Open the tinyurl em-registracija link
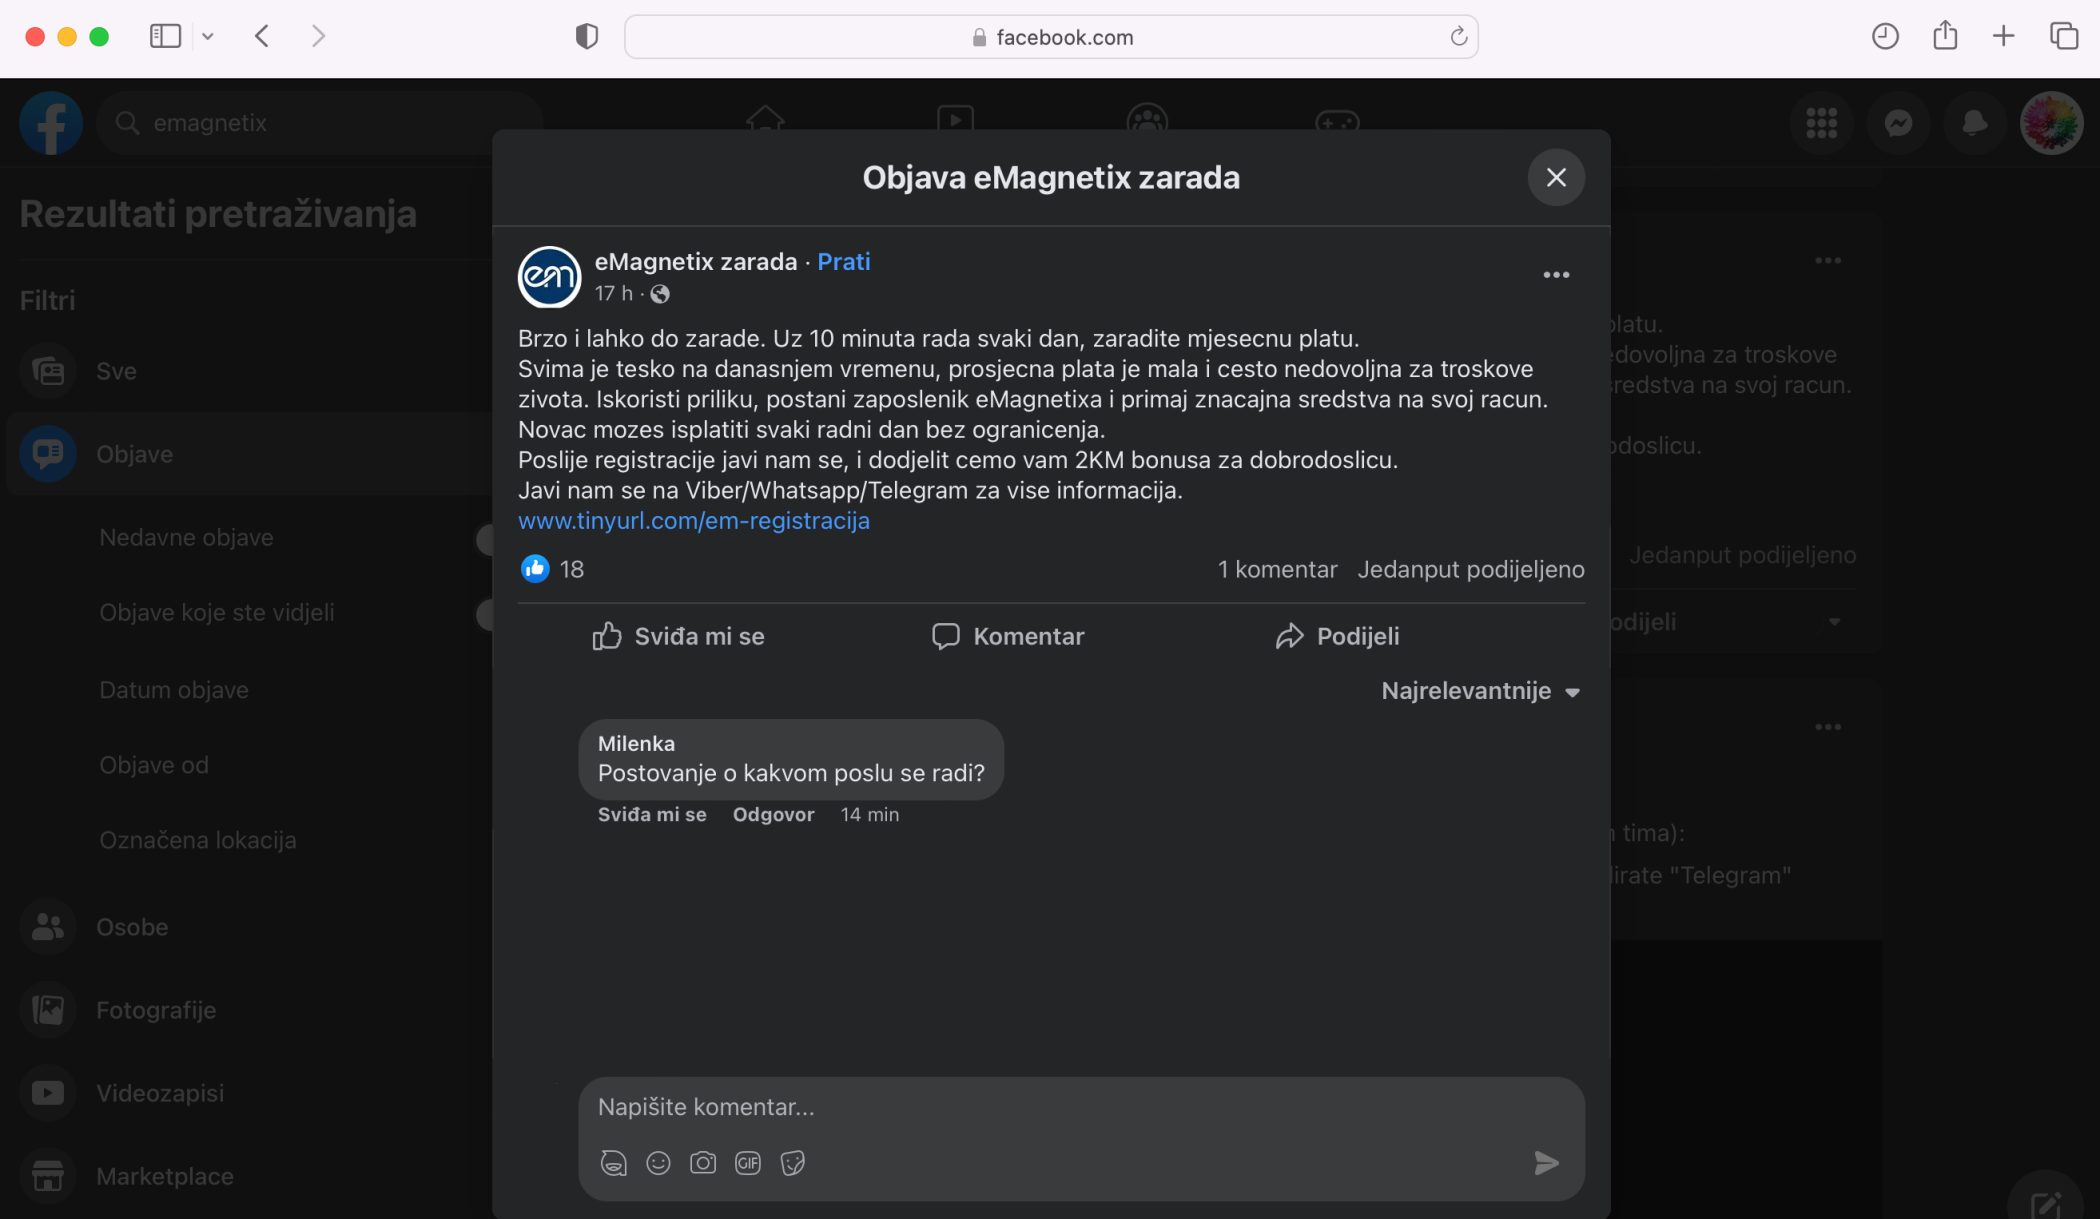The image size is (2100, 1219). (693, 521)
